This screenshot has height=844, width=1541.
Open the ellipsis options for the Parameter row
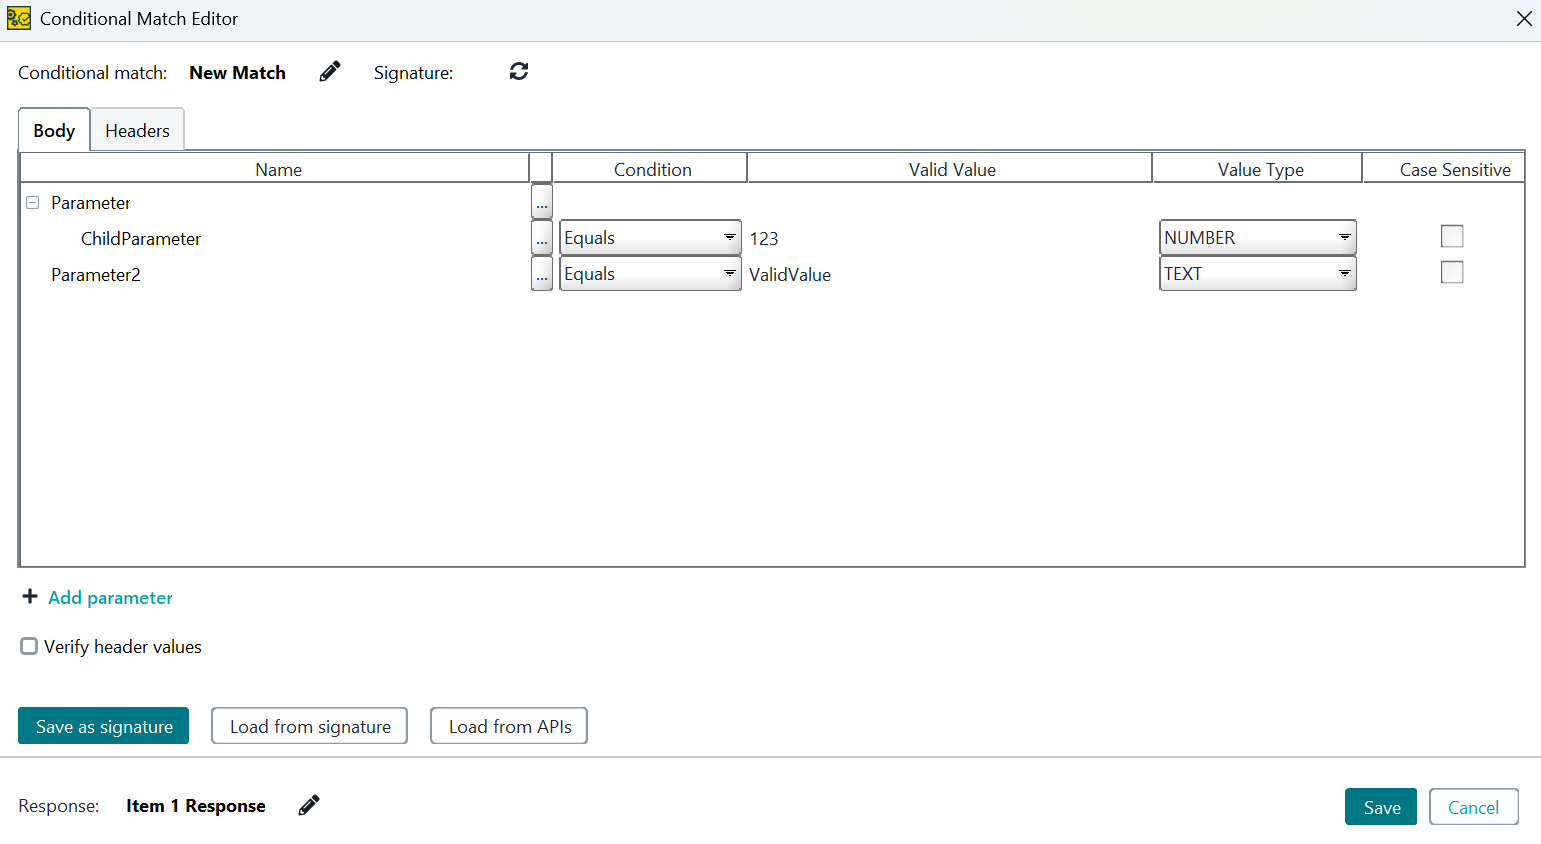click(x=541, y=201)
